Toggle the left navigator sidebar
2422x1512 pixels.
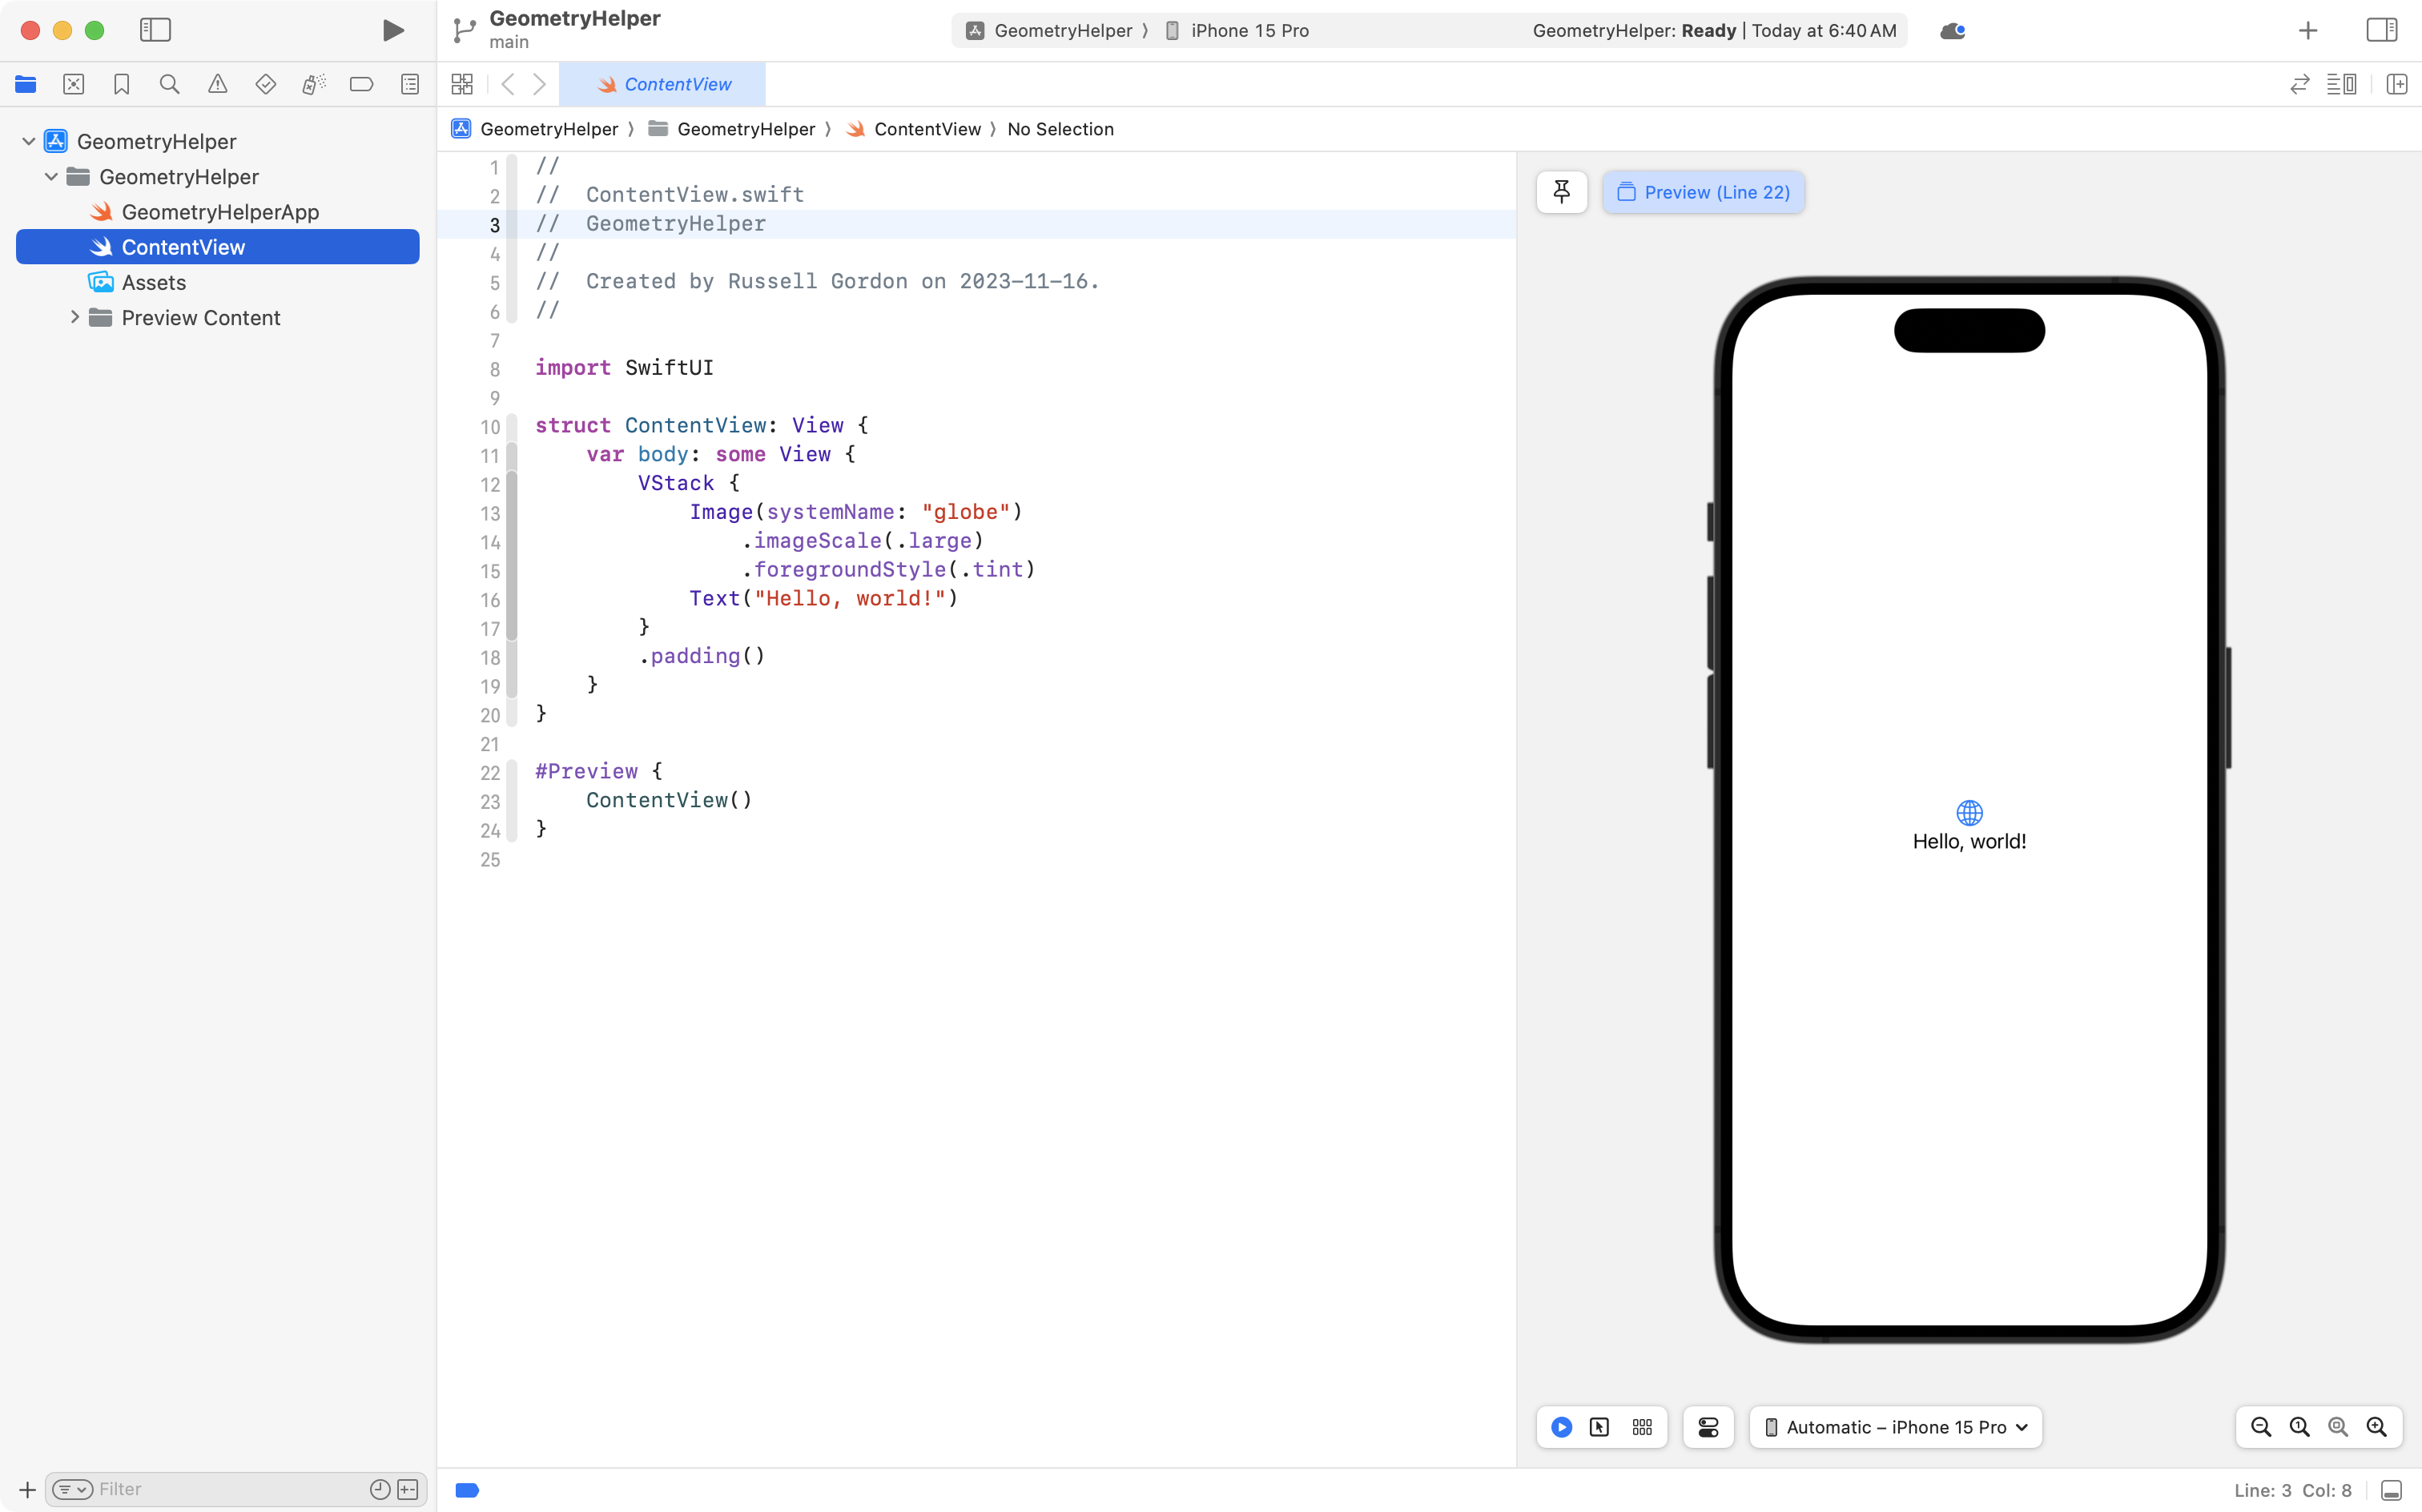coord(155,30)
